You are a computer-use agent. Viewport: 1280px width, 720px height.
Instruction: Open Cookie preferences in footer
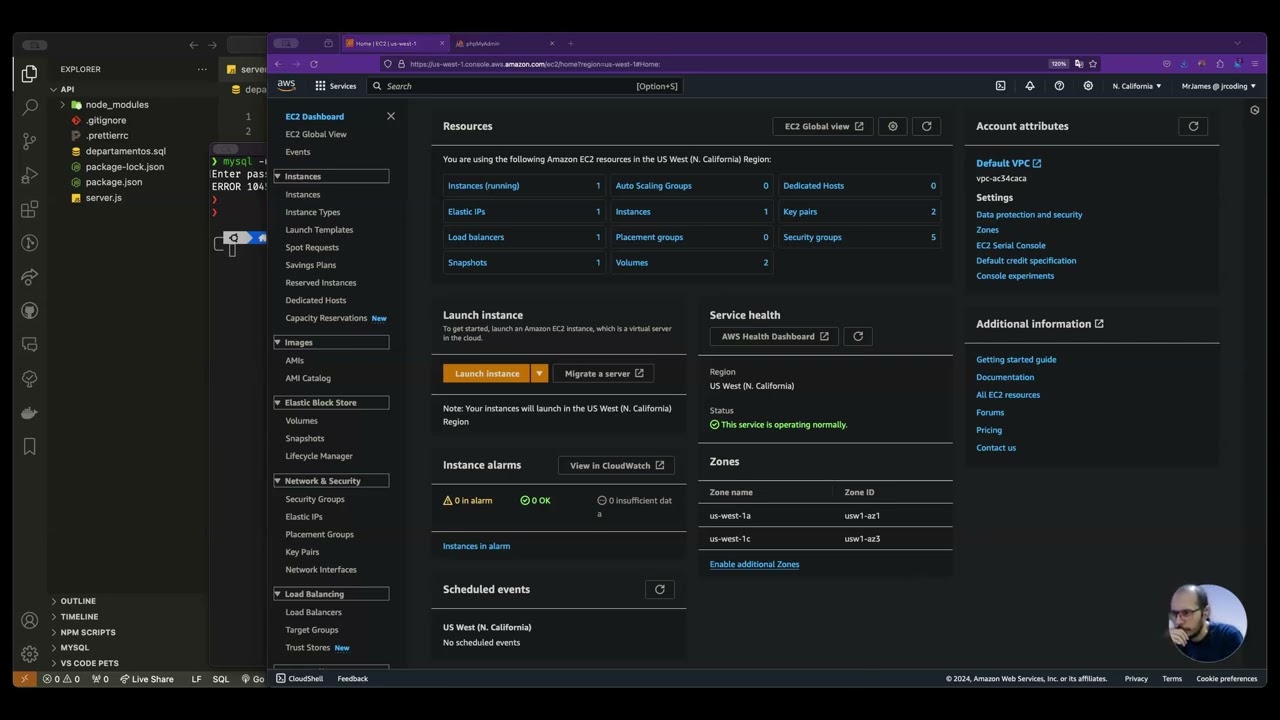(x=1227, y=678)
